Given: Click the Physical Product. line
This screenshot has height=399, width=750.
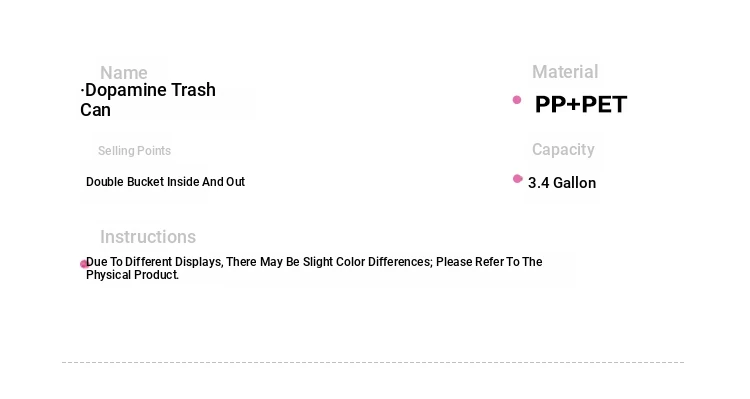Looking at the screenshot, I should [x=132, y=275].
